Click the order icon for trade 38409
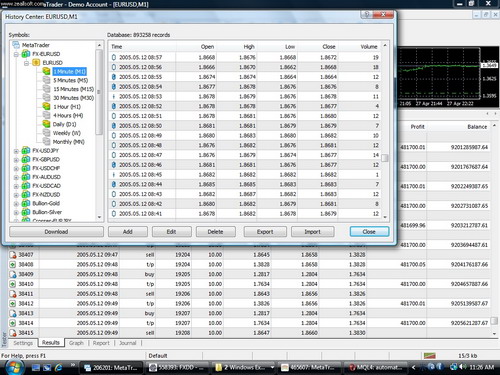 (13, 274)
